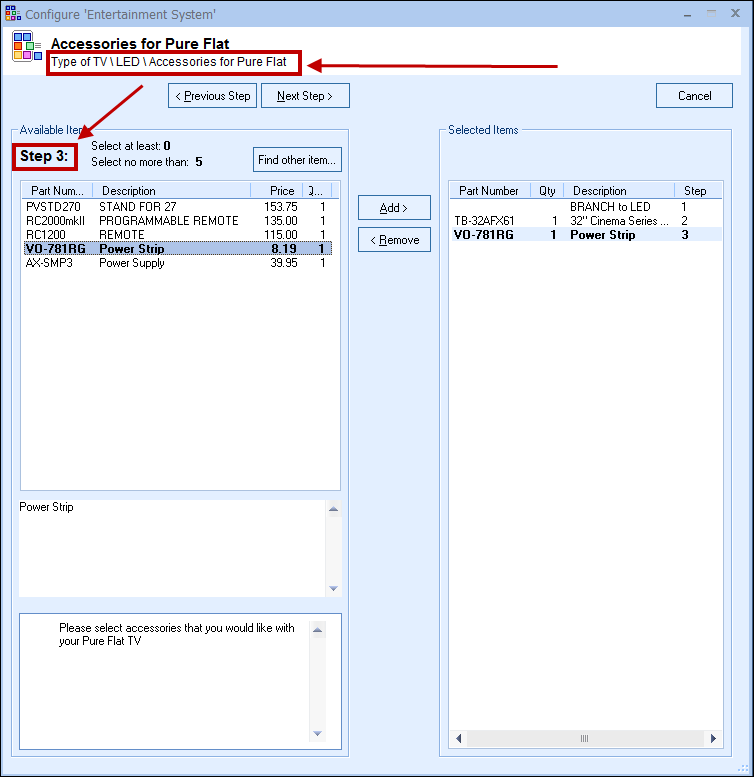Click the Configure window title bar icon

coord(13,14)
